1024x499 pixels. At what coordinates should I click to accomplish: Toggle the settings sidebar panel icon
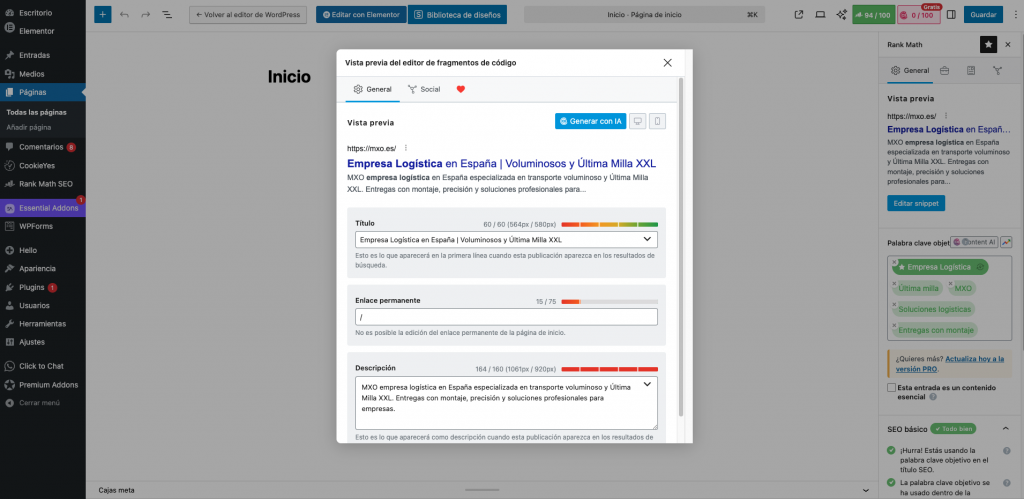coord(952,14)
